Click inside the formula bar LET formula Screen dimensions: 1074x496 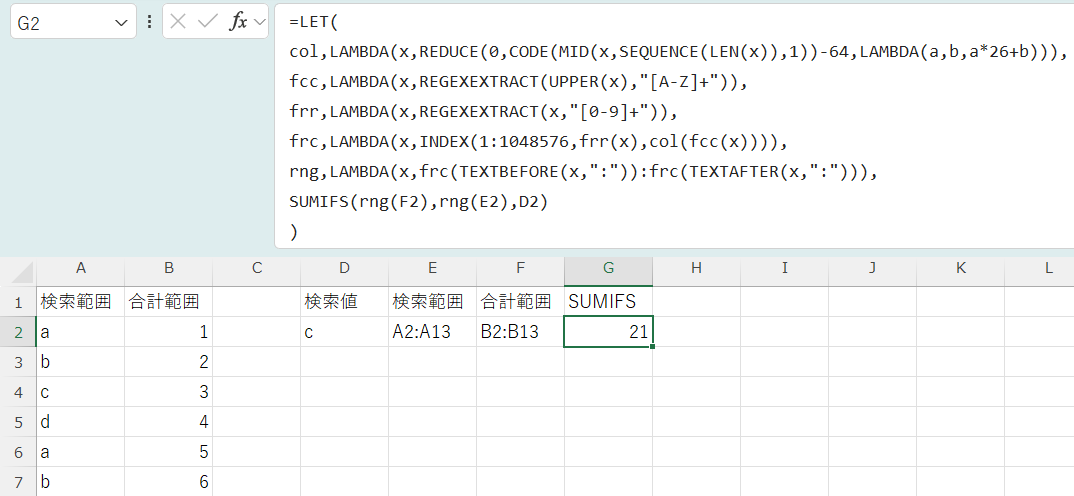[674, 125]
